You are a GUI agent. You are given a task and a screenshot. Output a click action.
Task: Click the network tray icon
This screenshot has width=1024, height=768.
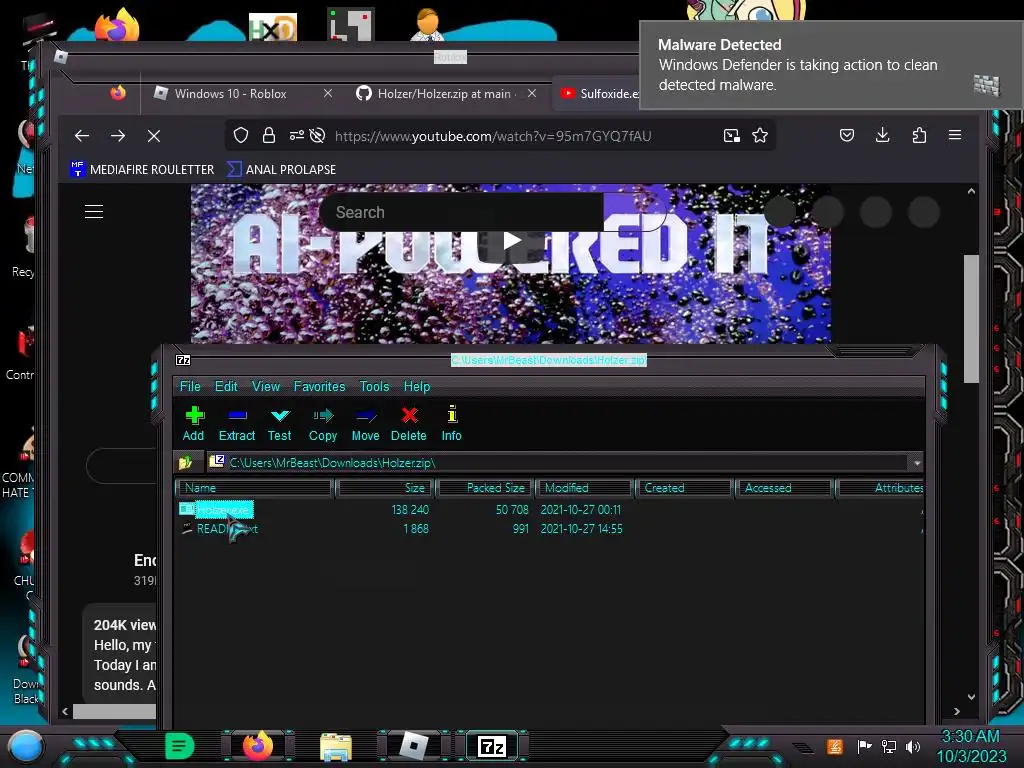[x=889, y=746]
